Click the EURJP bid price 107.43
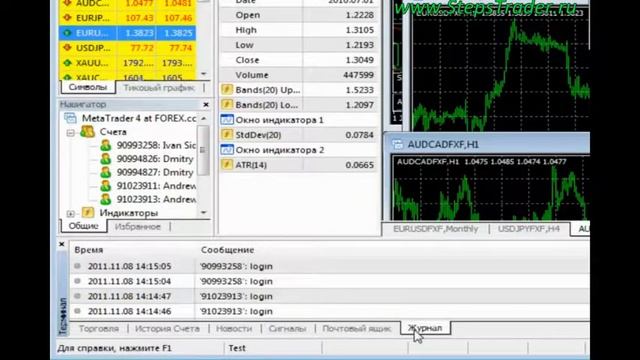Viewport: 640px width, 360px height. pyautogui.click(x=139, y=18)
